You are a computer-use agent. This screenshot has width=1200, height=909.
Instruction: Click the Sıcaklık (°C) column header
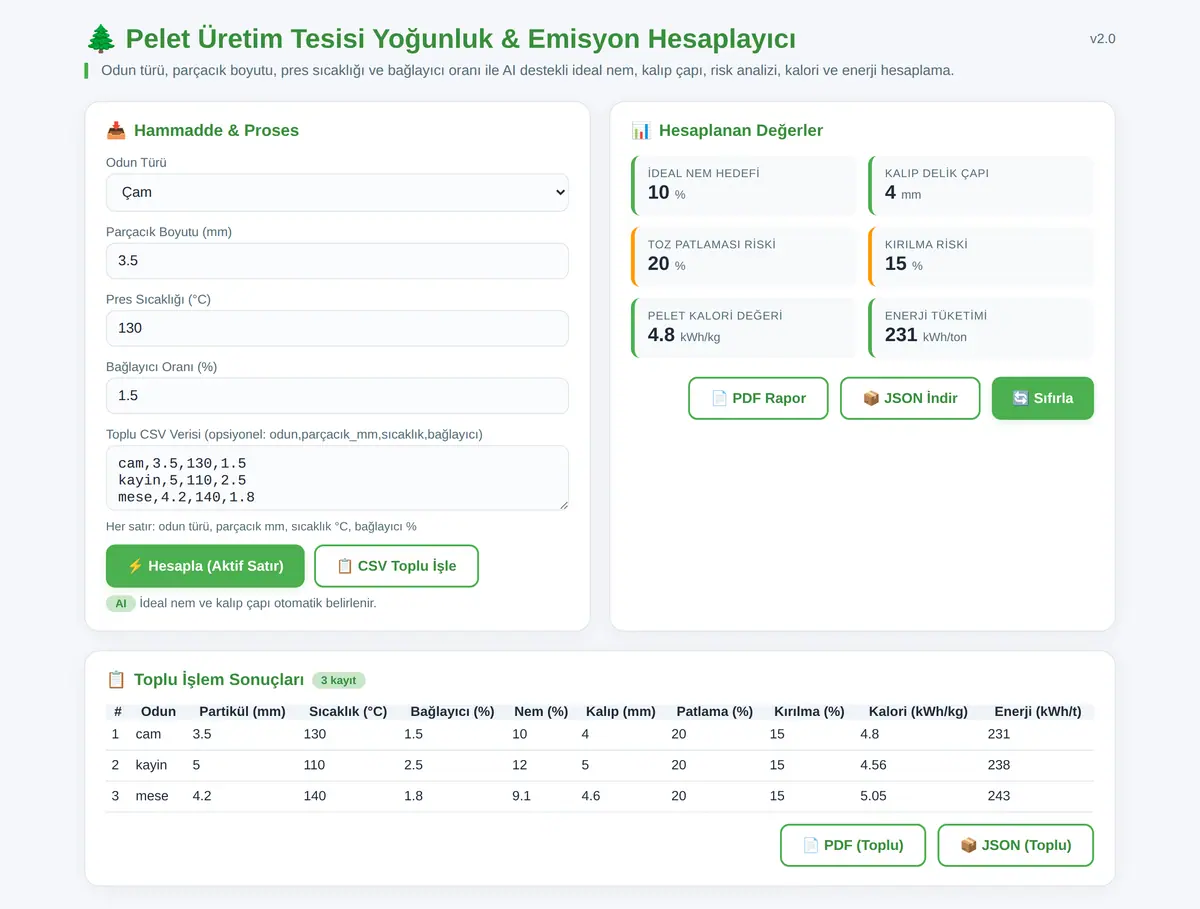tap(348, 712)
